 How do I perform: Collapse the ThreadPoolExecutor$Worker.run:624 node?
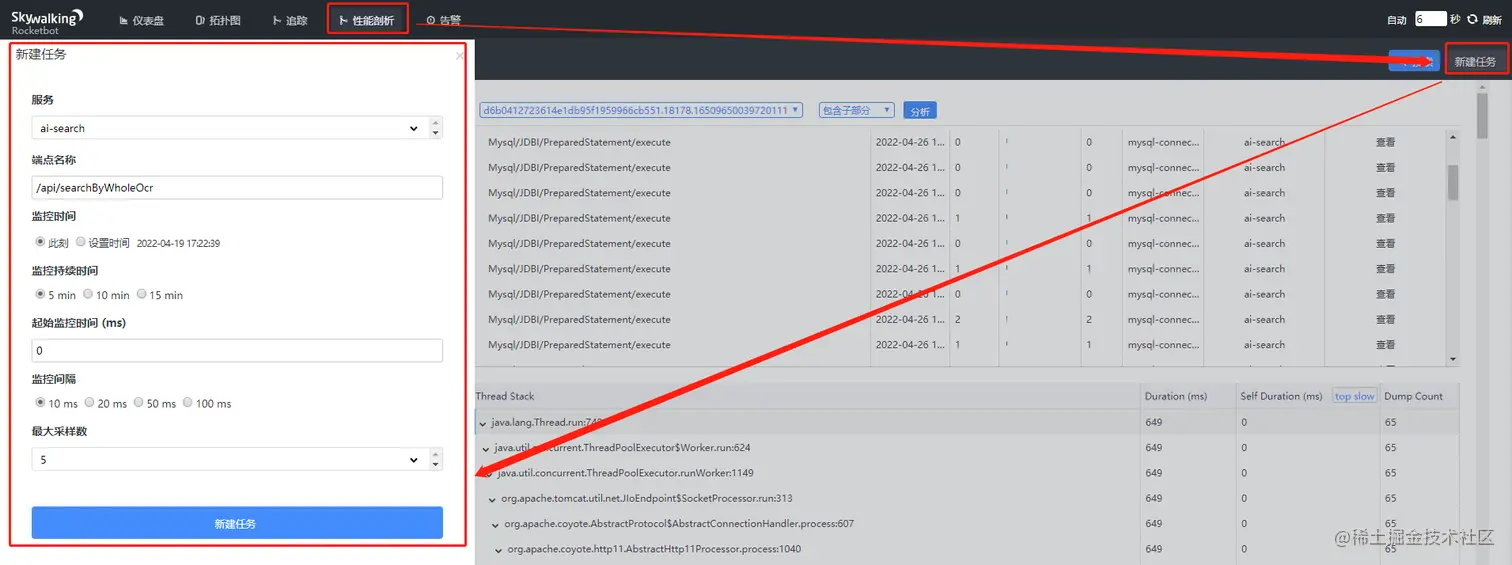pyautogui.click(x=486, y=449)
